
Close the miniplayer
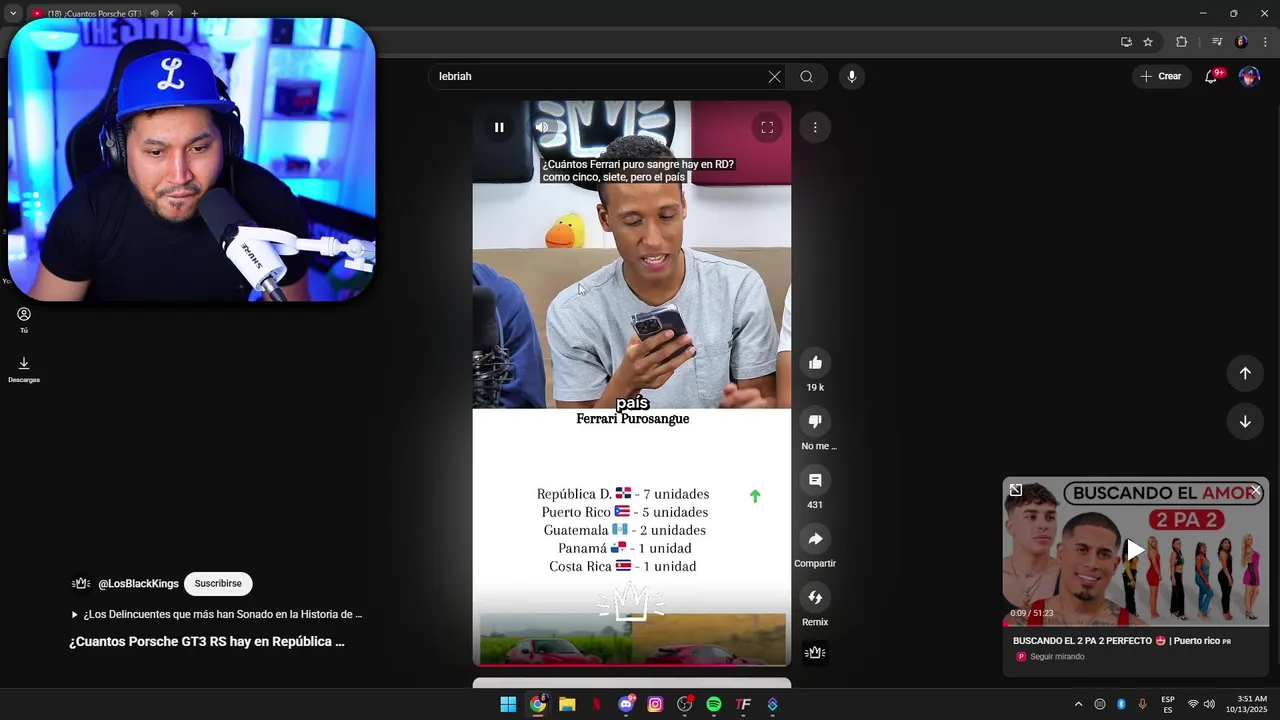click(x=1256, y=490)
